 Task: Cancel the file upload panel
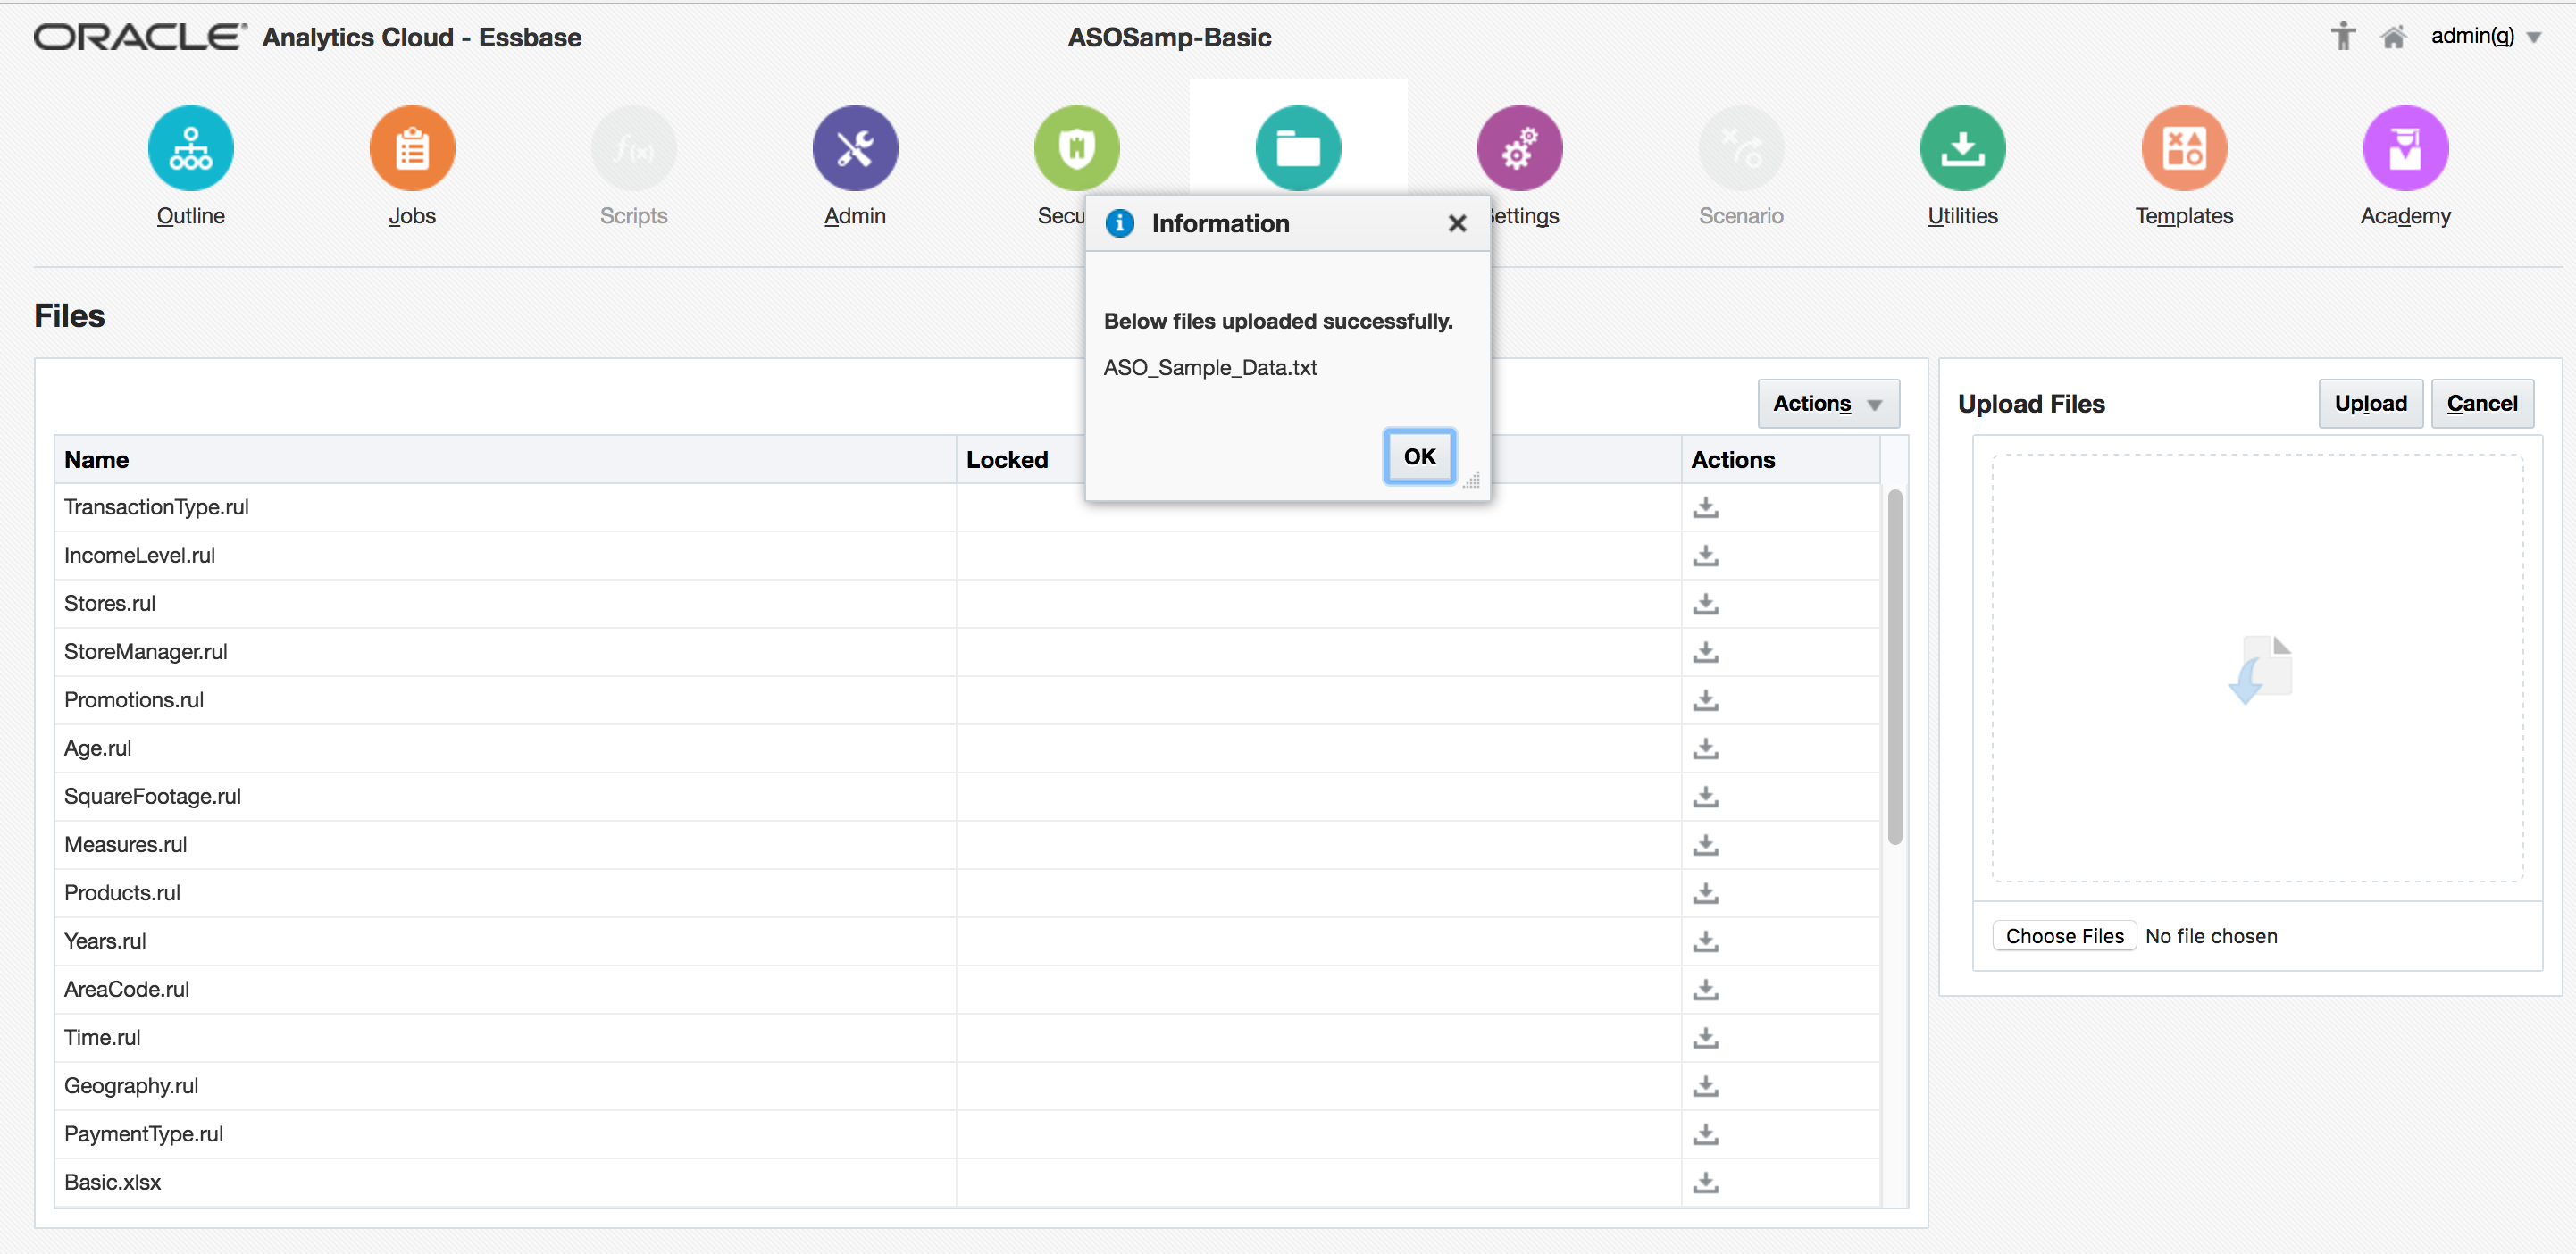click(2481, 404)
